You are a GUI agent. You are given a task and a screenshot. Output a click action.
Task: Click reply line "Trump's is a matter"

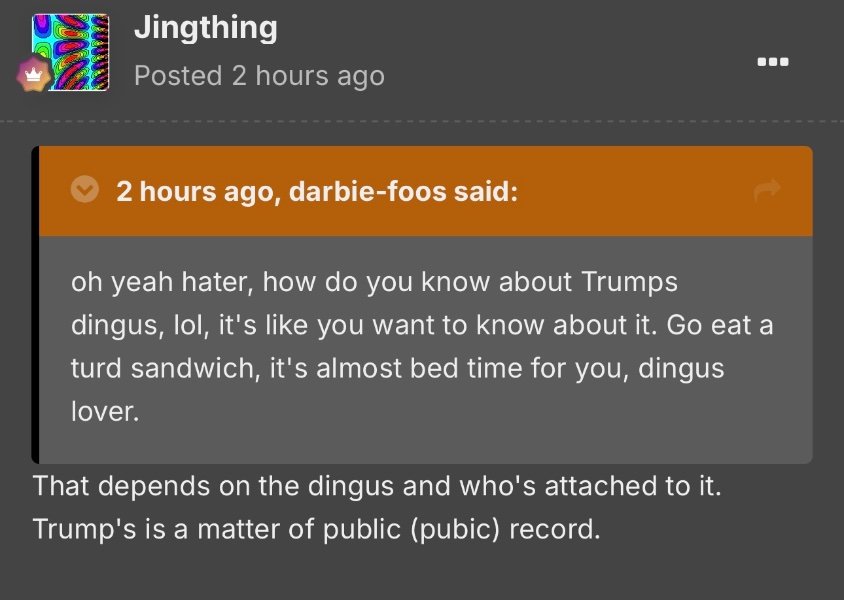[x=316, y=529]
